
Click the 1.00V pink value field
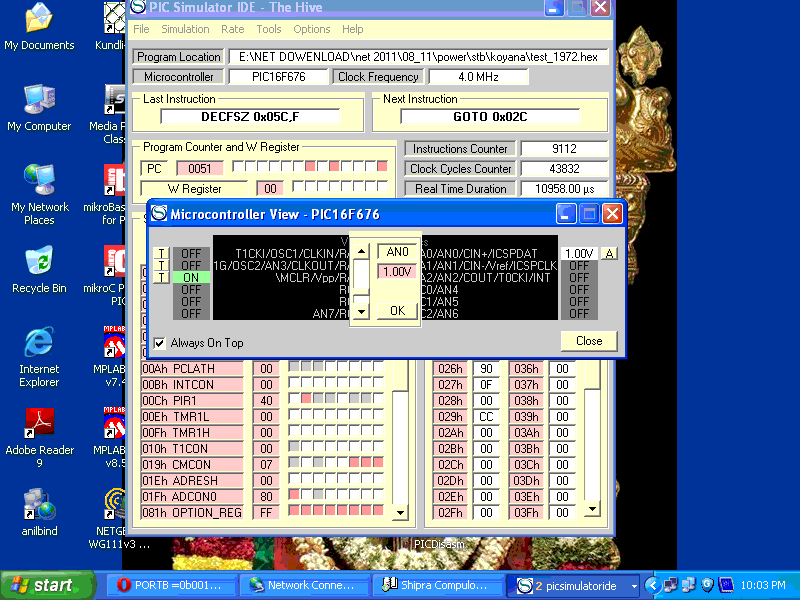pos(397,271)
